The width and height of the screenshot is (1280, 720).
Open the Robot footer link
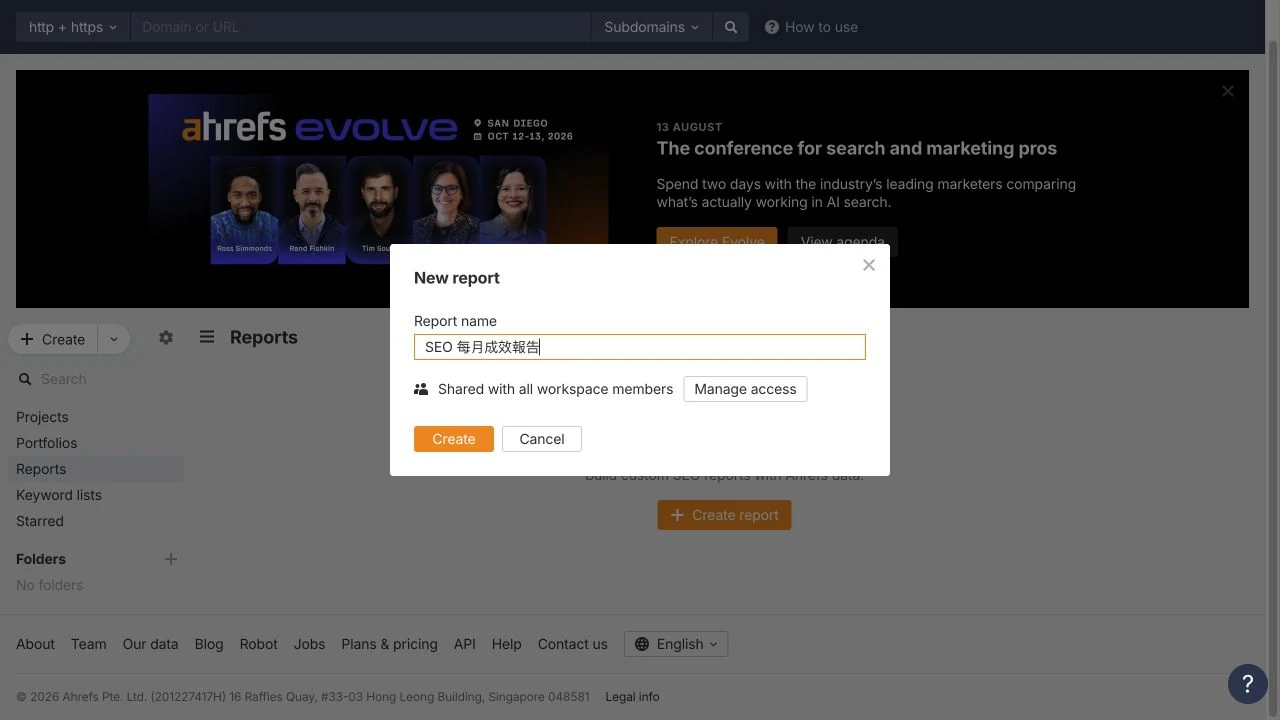pos(258,644)
